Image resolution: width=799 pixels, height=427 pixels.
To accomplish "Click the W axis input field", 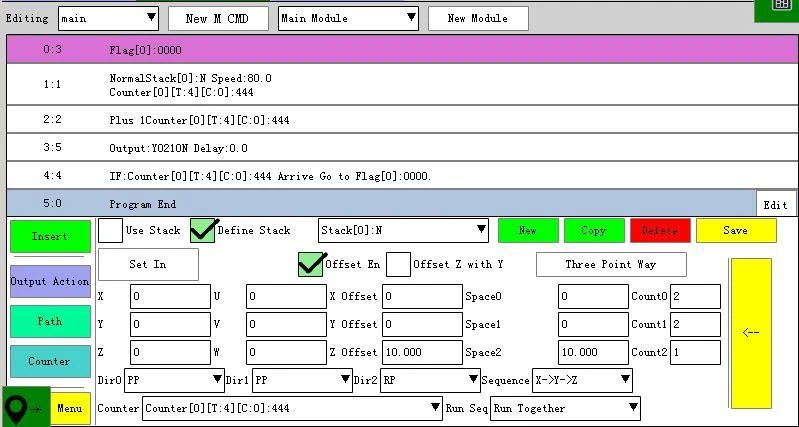I will [286, 353].
